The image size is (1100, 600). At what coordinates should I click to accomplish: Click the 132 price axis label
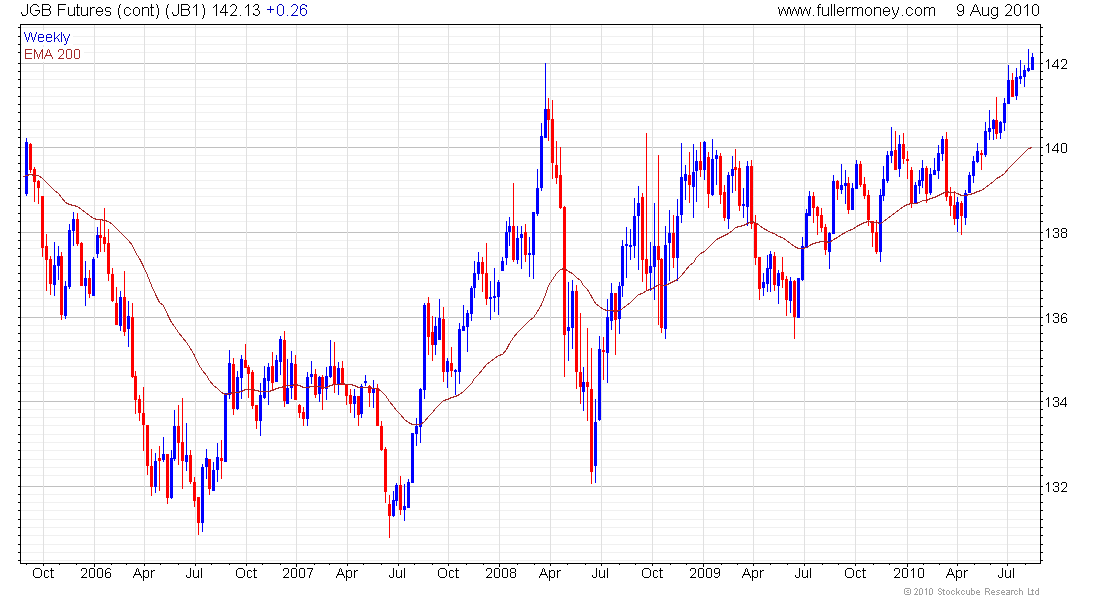[1057, 487]
